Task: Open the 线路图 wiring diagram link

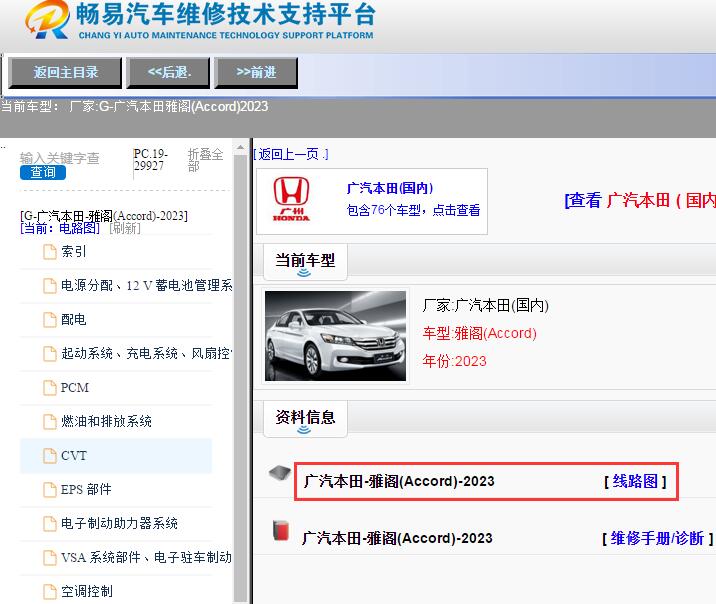Action: coord(635,481)
